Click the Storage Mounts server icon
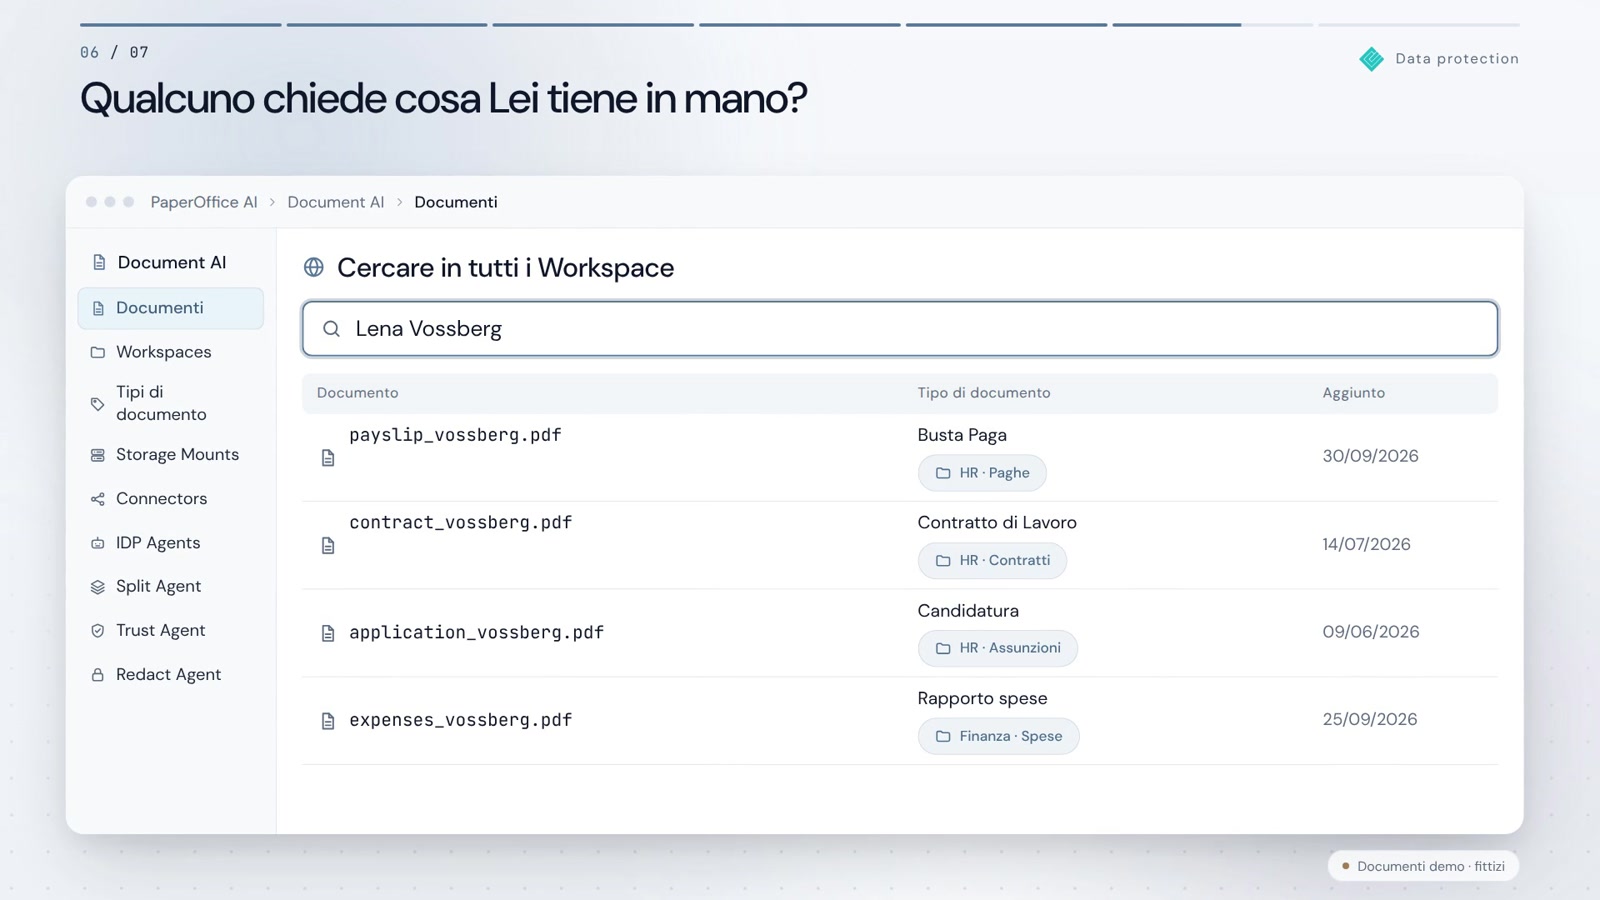Screen dimensions: 1600x900 [x=98, y=455]
